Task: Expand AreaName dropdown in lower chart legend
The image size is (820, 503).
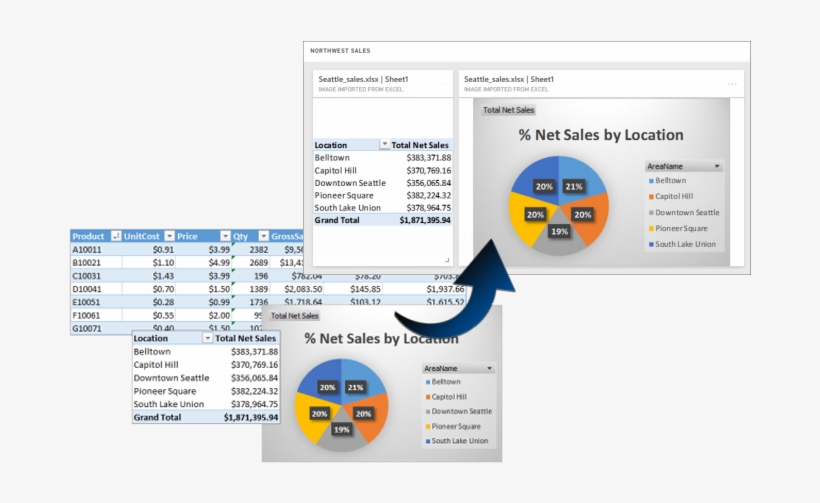Action: [x=489, y=368]
